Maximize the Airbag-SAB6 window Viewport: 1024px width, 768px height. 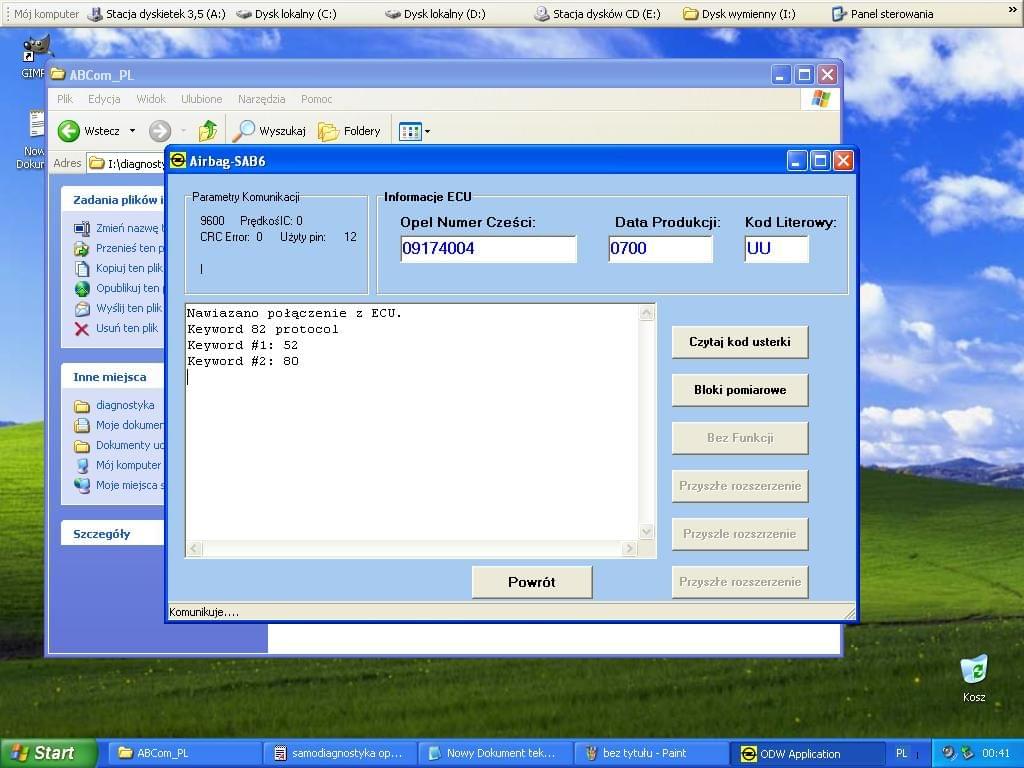(820, 161)
